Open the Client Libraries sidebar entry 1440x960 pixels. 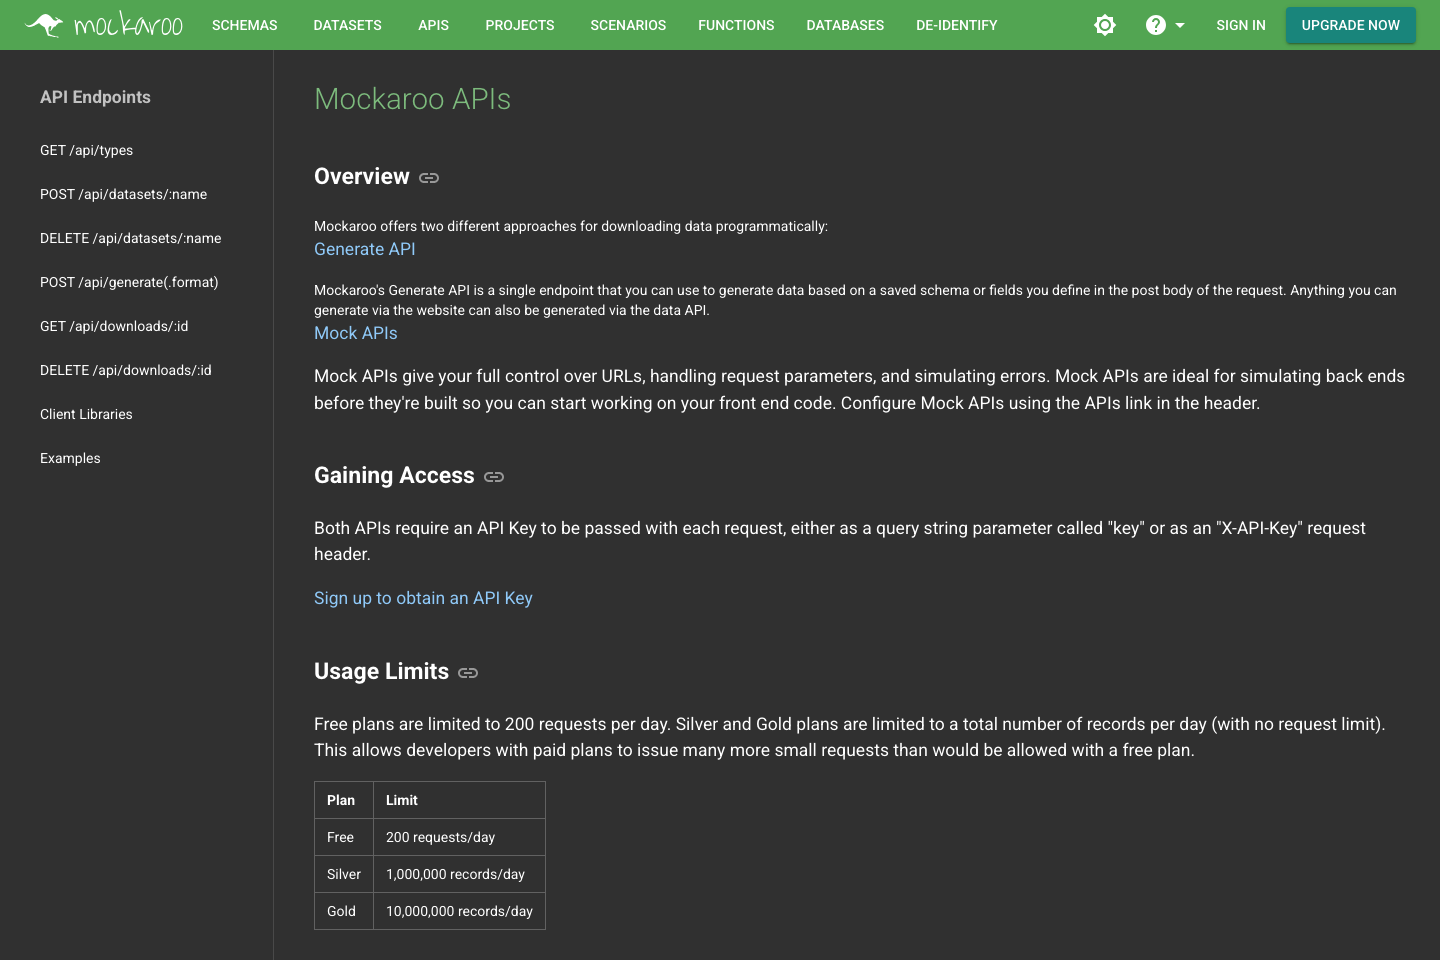tap(86, 414)
